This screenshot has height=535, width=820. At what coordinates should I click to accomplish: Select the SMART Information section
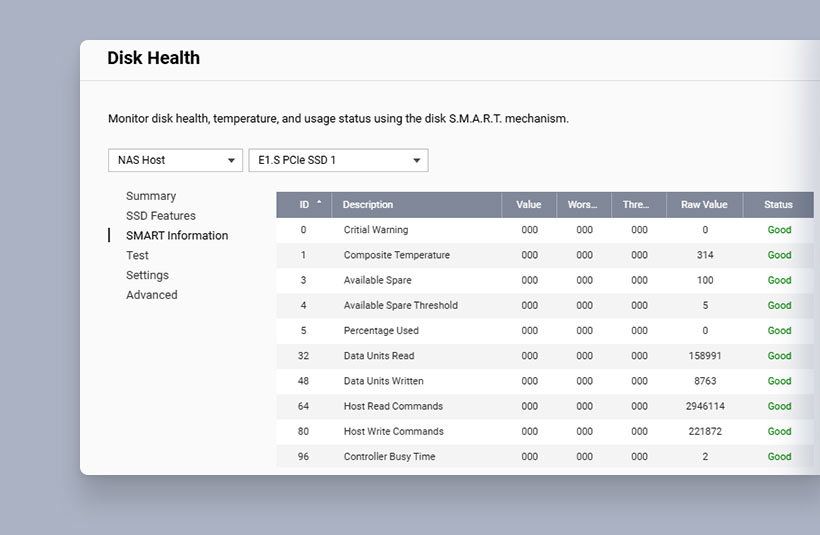click(x=177, y=236)
